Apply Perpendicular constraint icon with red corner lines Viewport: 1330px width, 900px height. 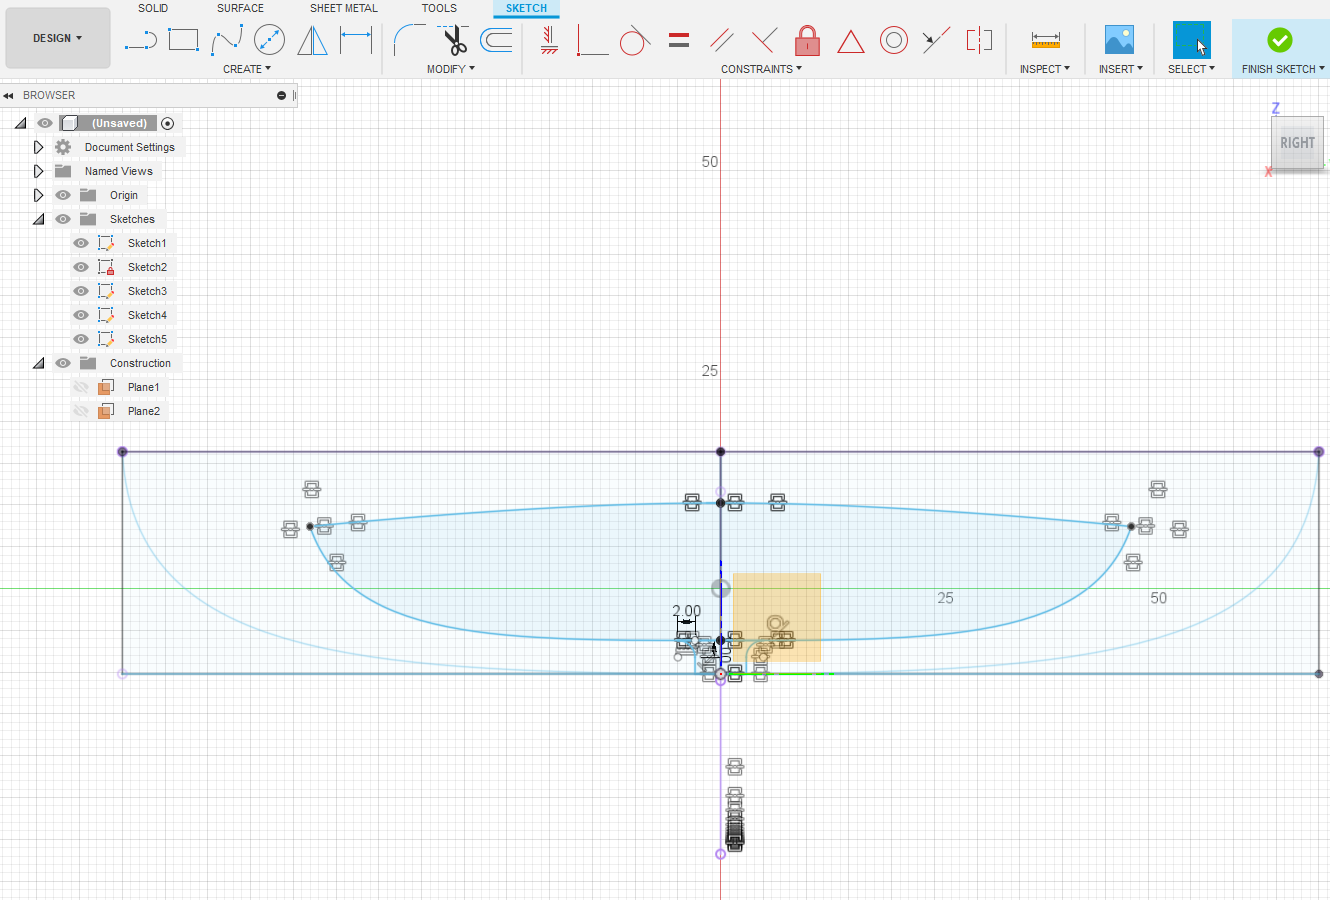pos(592,40)
